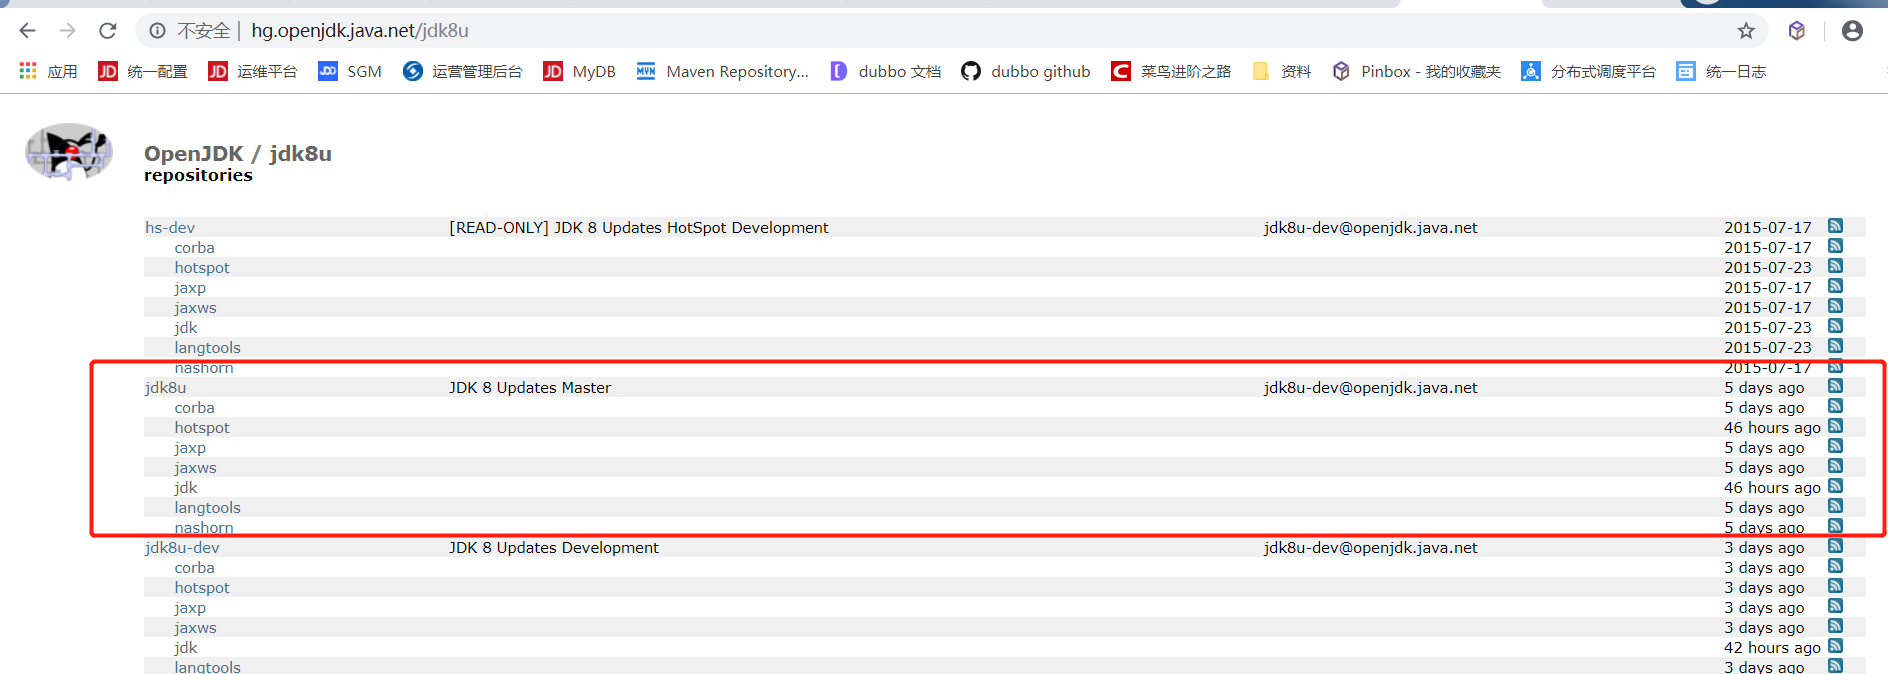Image resolution: width=1888 pixels, height=674 pixels.
Task: Open the 运维平台 bookmark
Action: click(x=253, y=71)
